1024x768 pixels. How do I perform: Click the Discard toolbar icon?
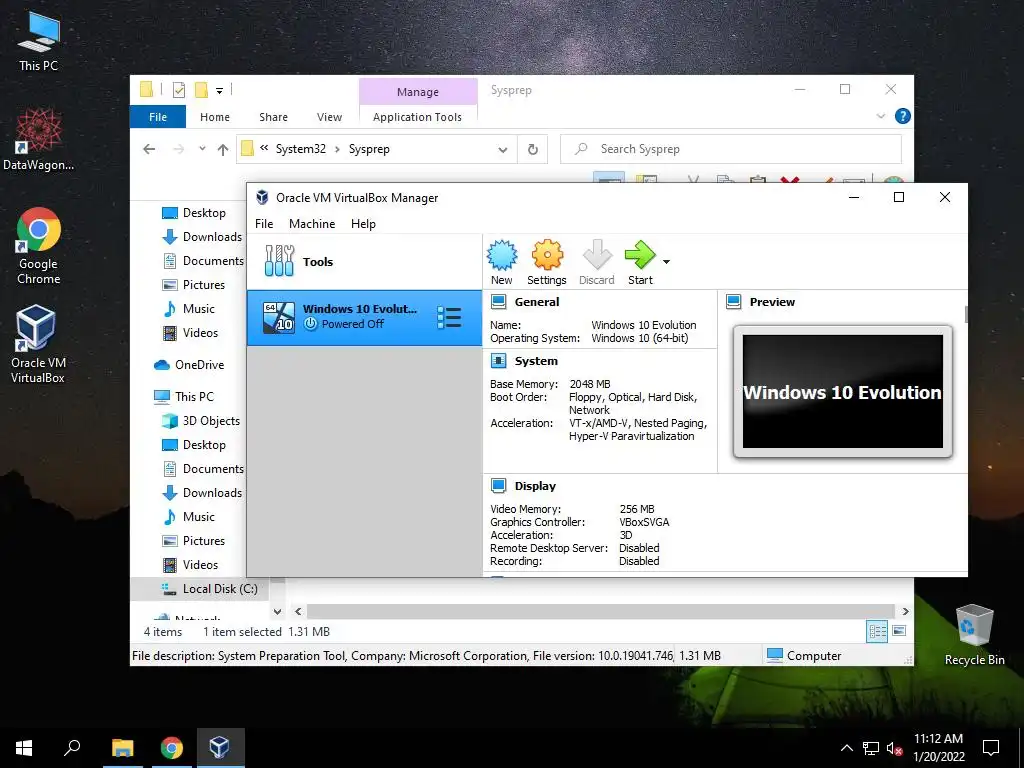coord(596,263)
